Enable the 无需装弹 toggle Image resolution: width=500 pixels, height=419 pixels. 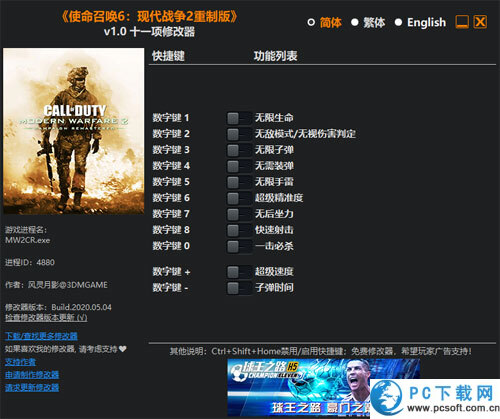pos(239,166)
